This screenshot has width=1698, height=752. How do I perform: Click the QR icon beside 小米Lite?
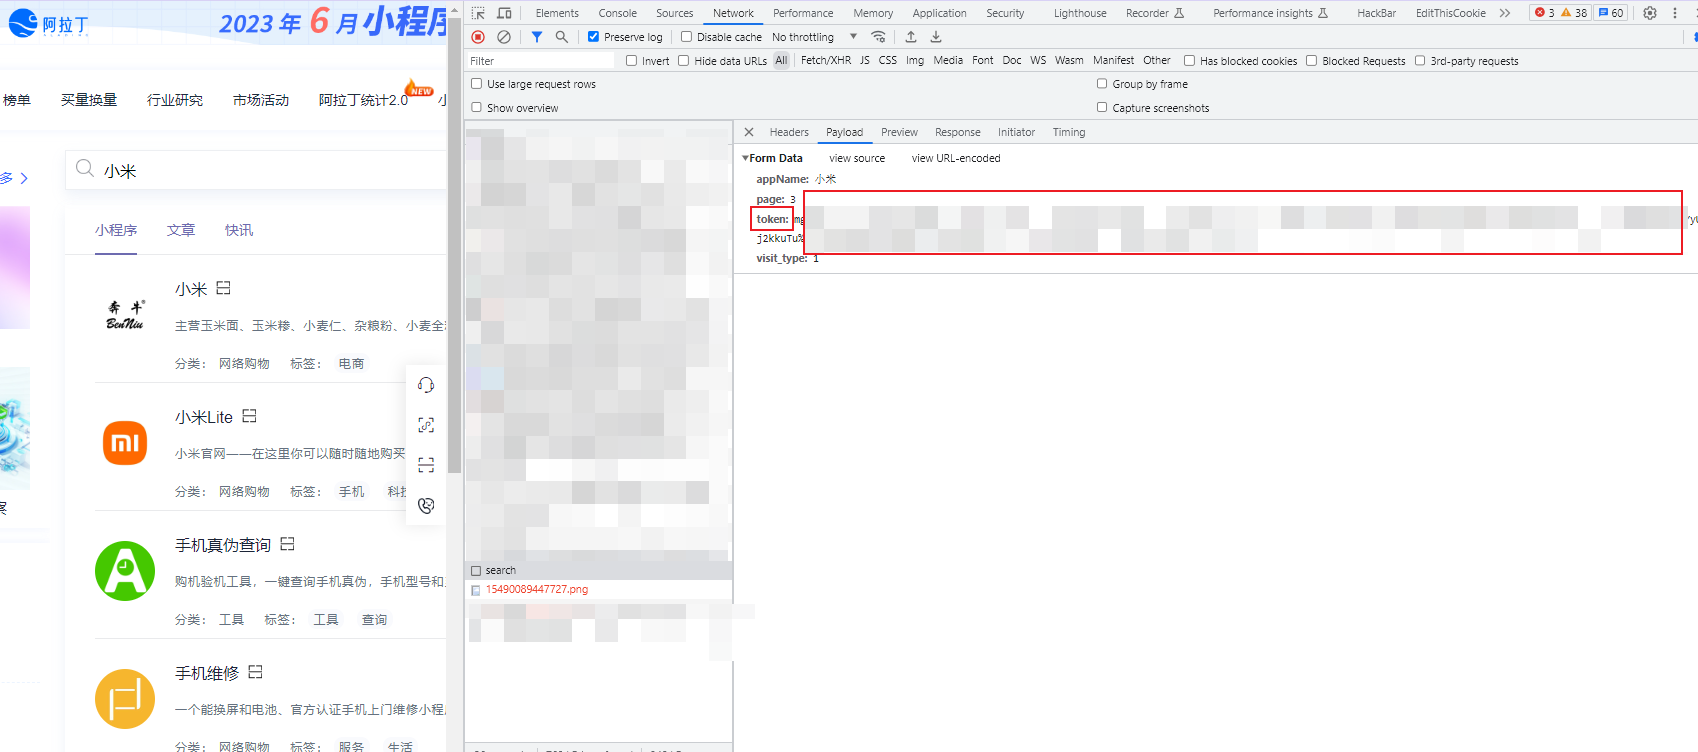250,416
